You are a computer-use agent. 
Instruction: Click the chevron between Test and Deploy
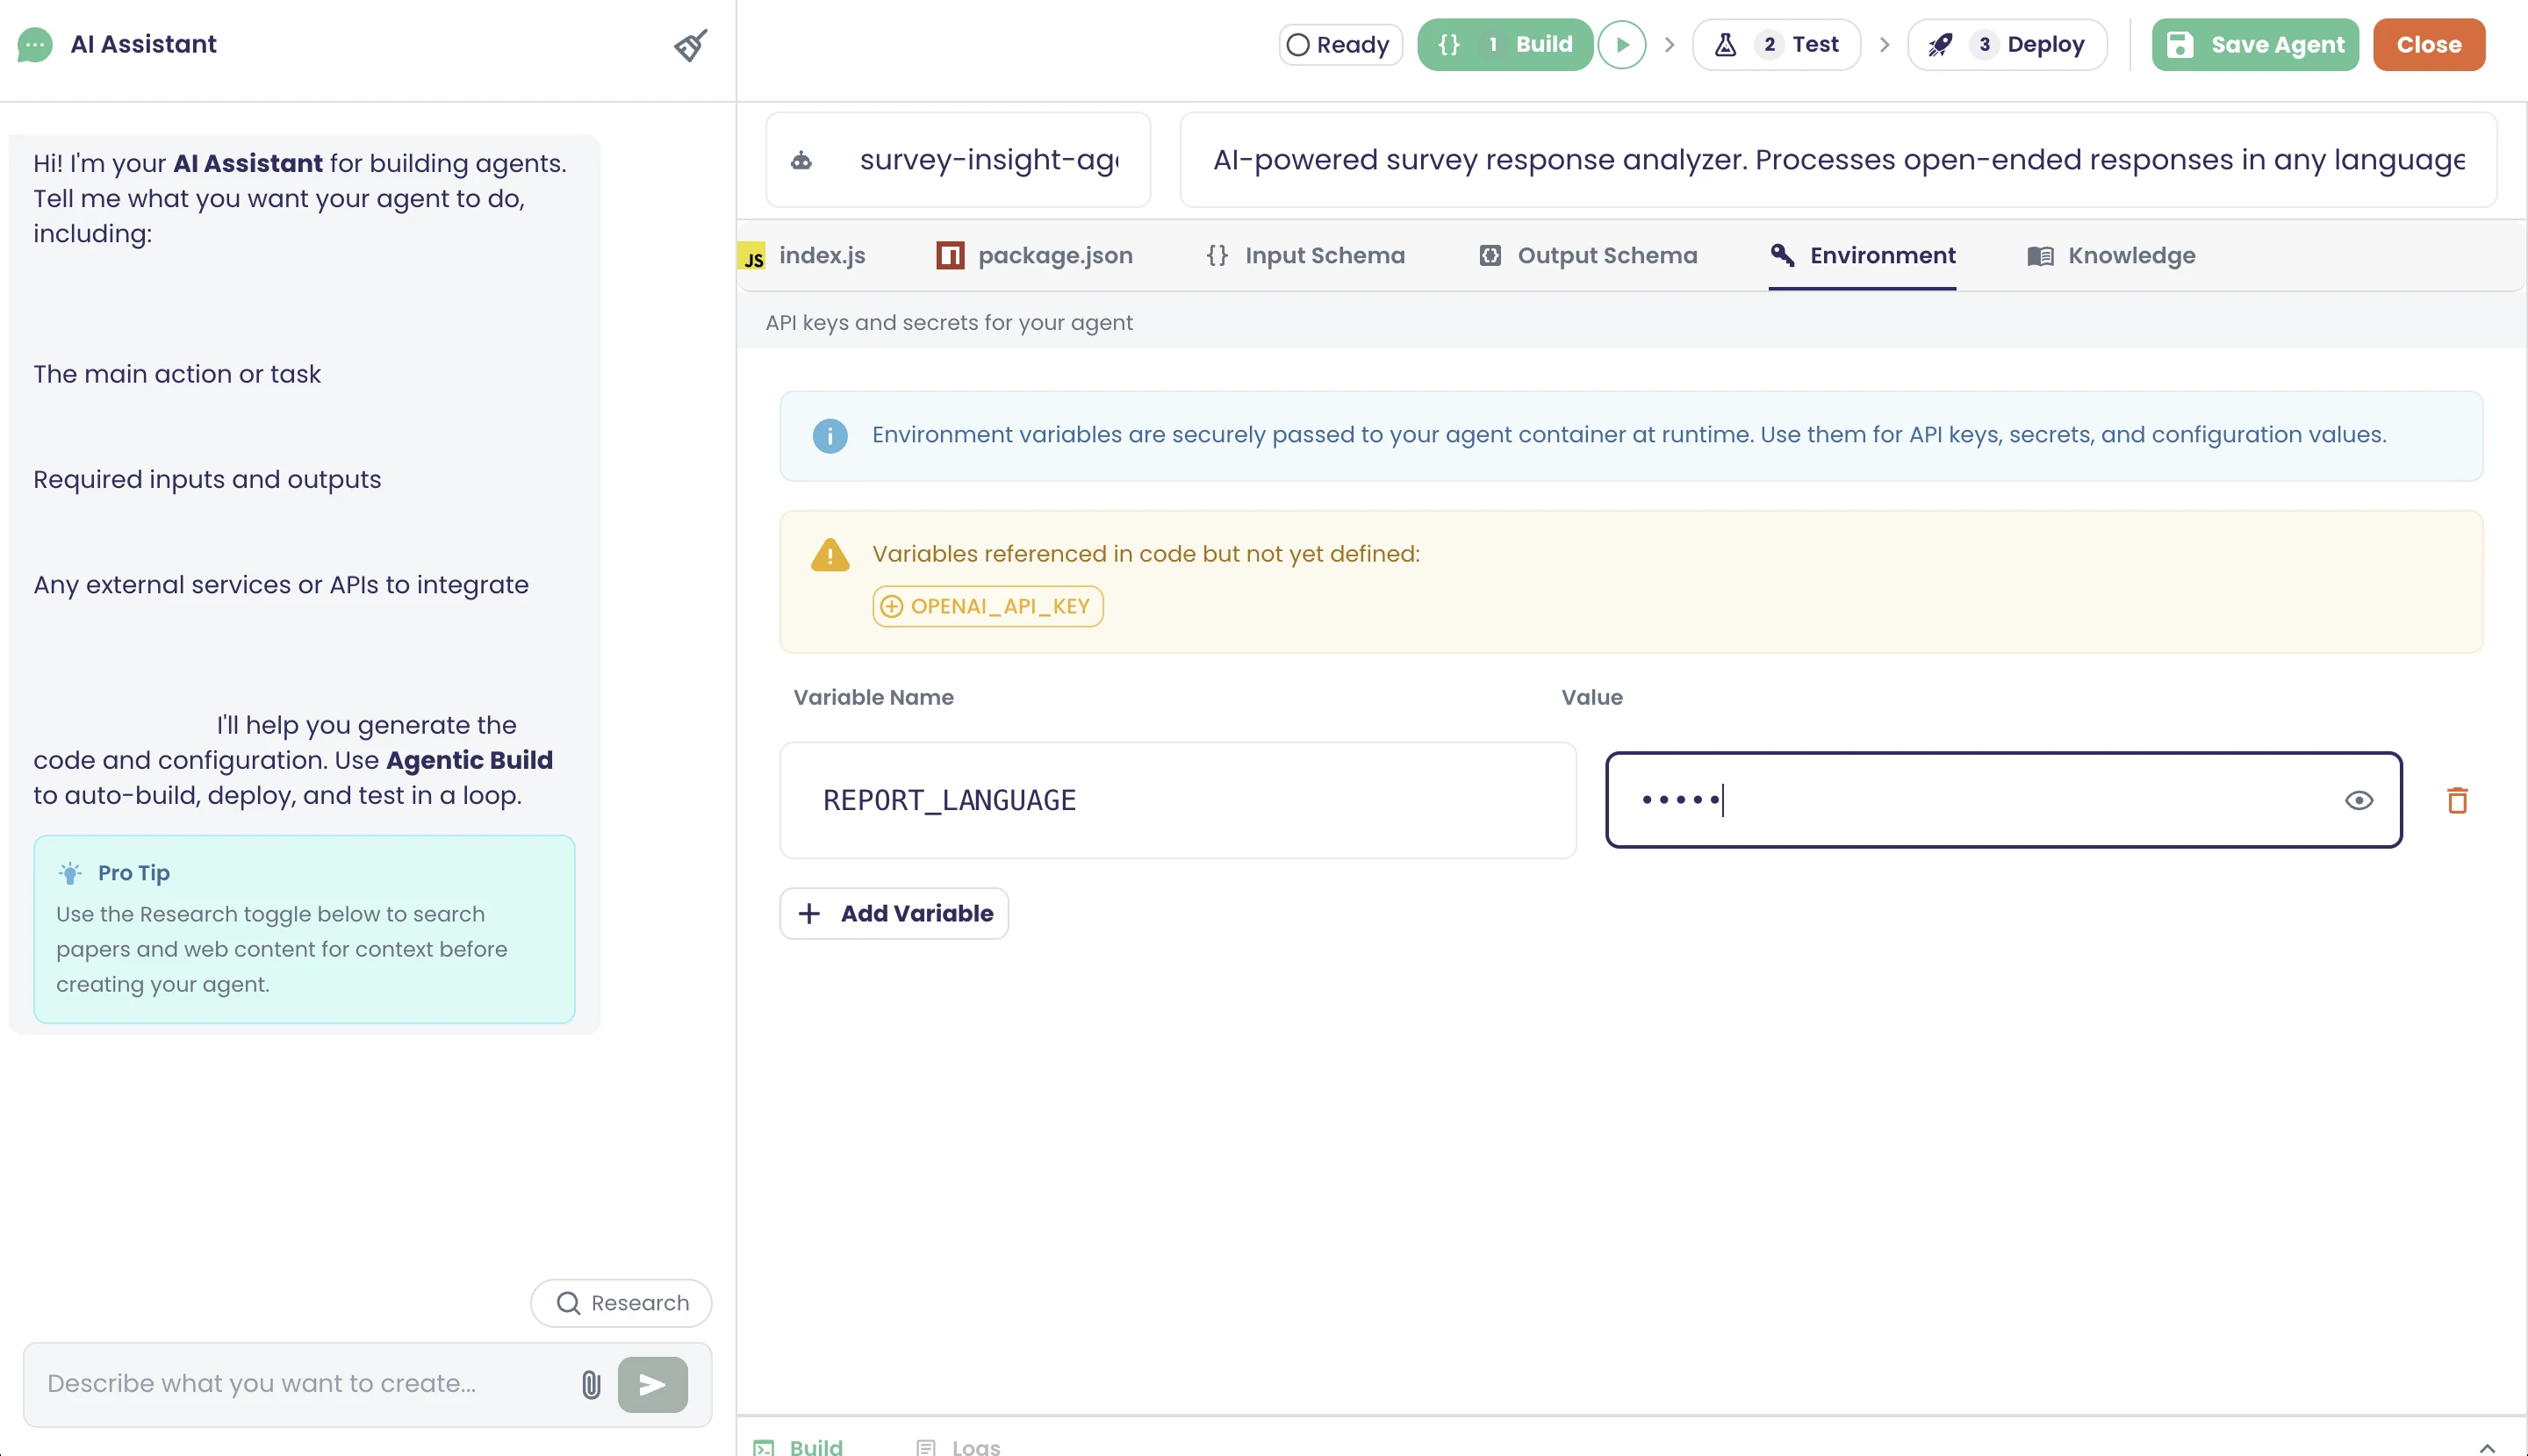coord(1884,45)
